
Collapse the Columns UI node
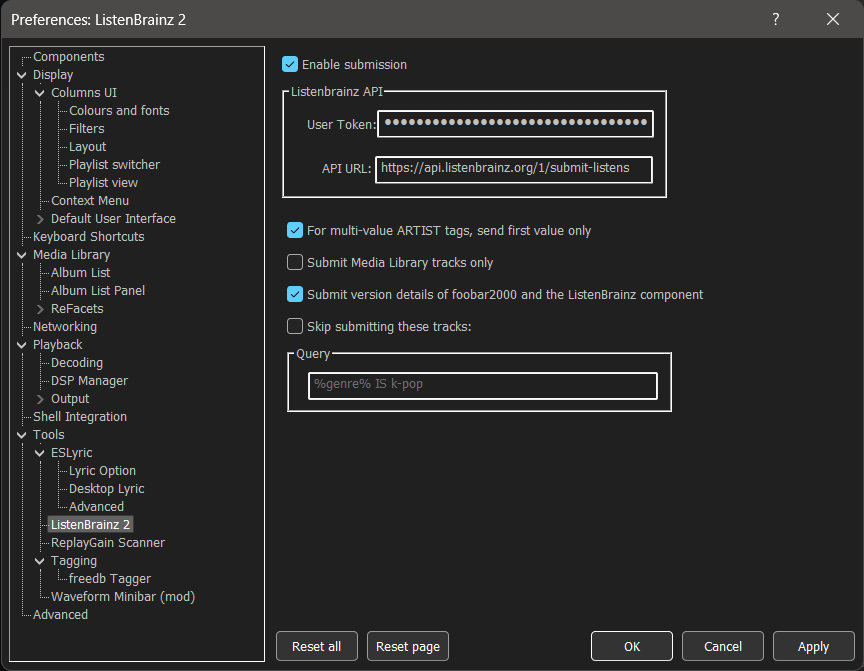pyautogui.click(x=40, y=93)
